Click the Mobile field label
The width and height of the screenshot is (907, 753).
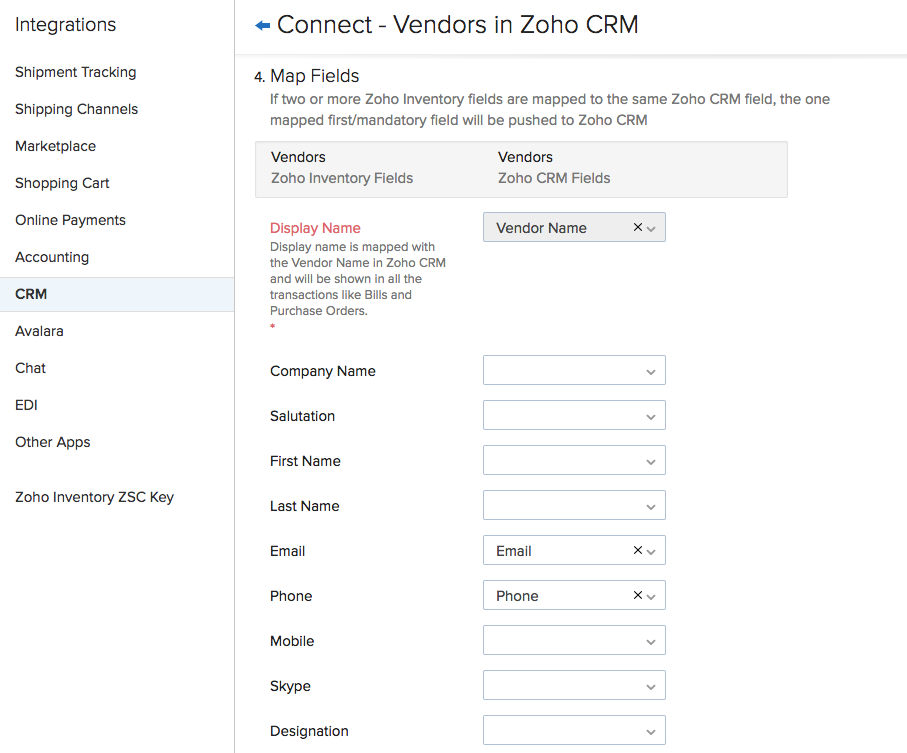coord(292,641)
